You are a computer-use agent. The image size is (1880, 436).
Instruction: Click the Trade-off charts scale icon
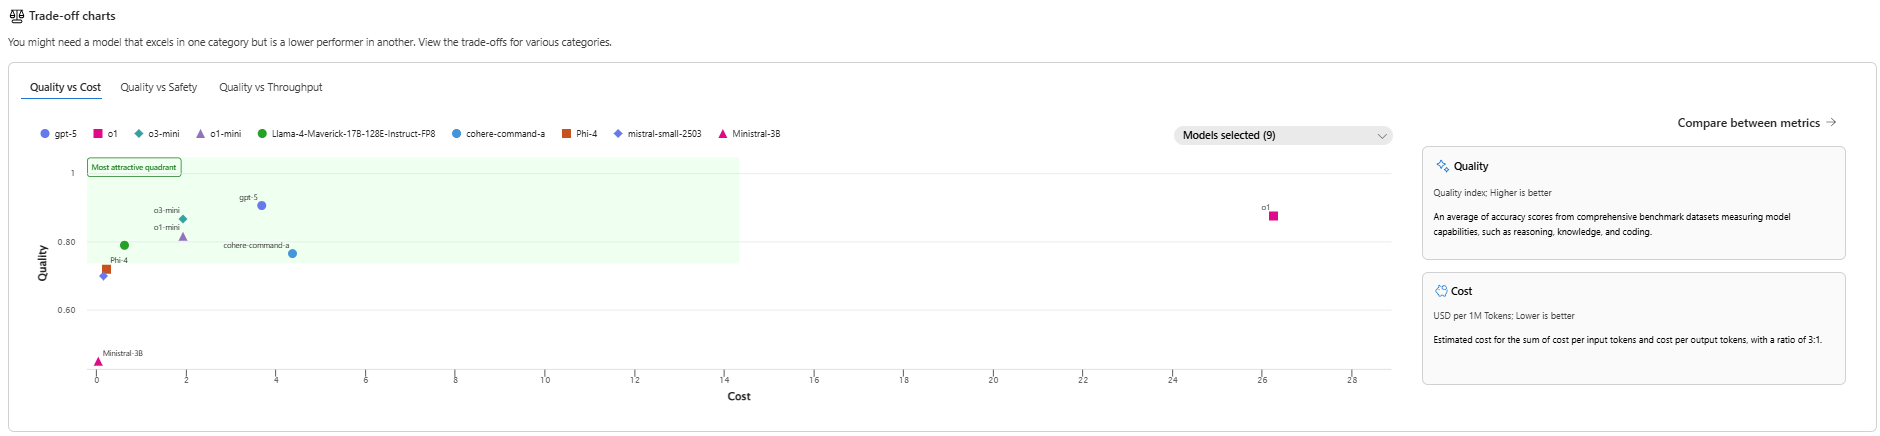pos(16,16)
